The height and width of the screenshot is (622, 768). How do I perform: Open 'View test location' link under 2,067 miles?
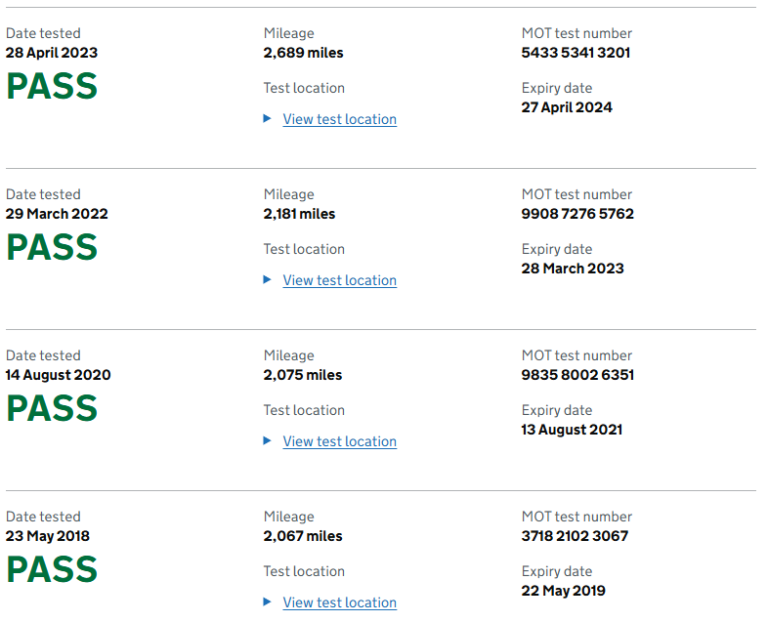point(339,602)
